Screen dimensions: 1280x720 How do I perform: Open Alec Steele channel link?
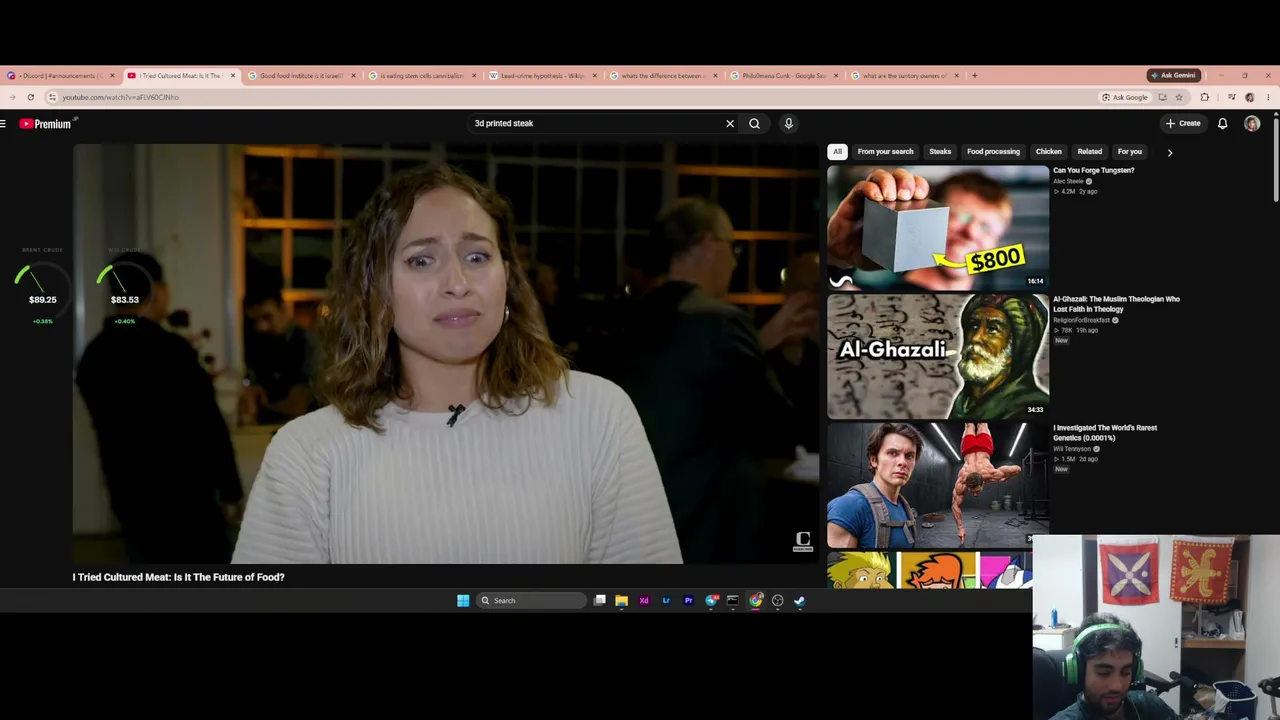pos(1068,182)
